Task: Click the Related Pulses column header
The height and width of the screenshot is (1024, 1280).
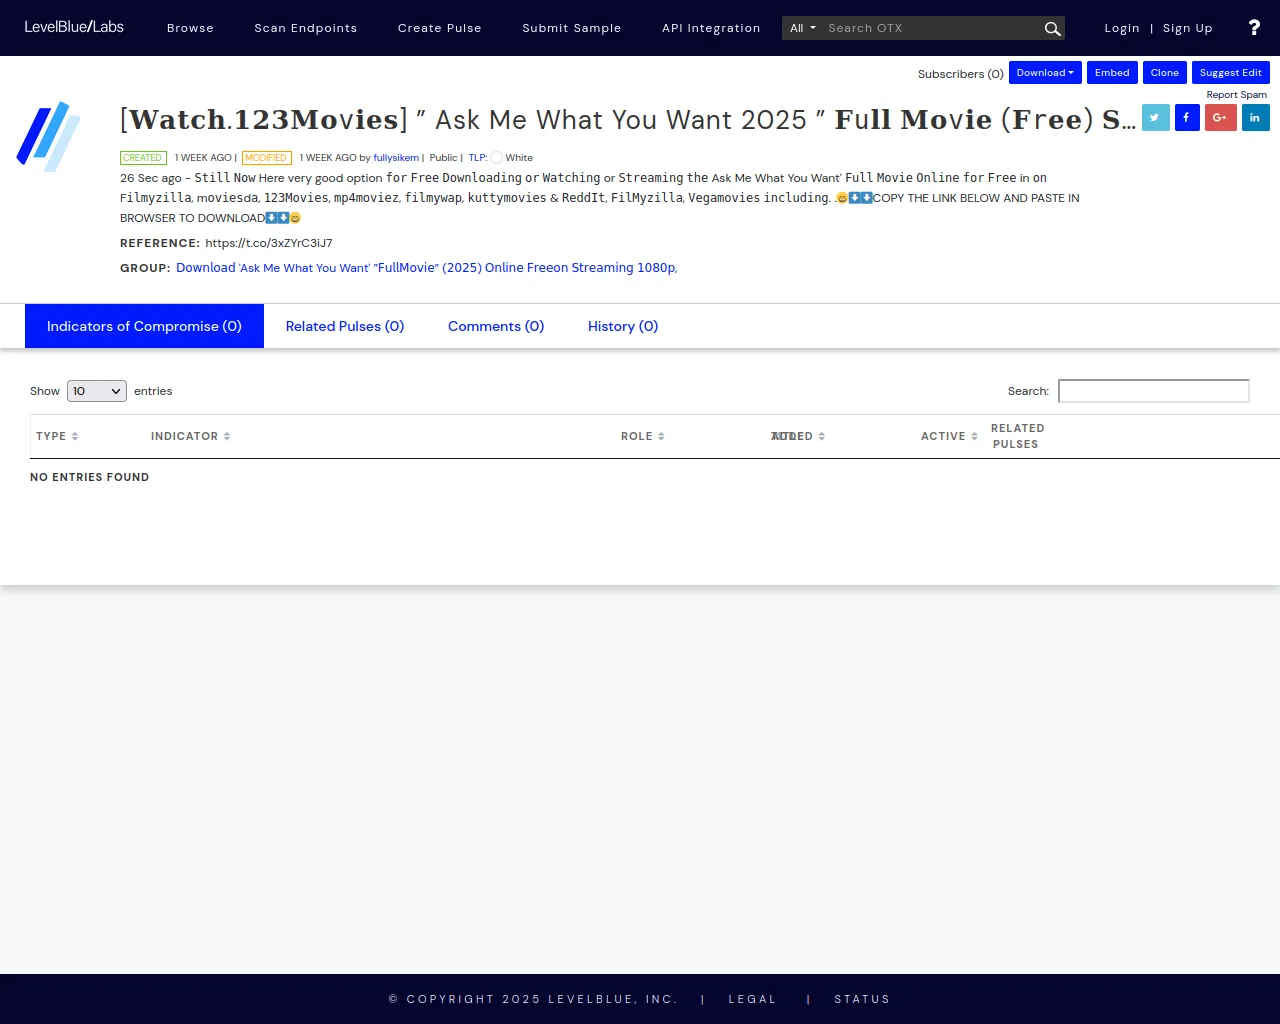Action: [1017, 436]
